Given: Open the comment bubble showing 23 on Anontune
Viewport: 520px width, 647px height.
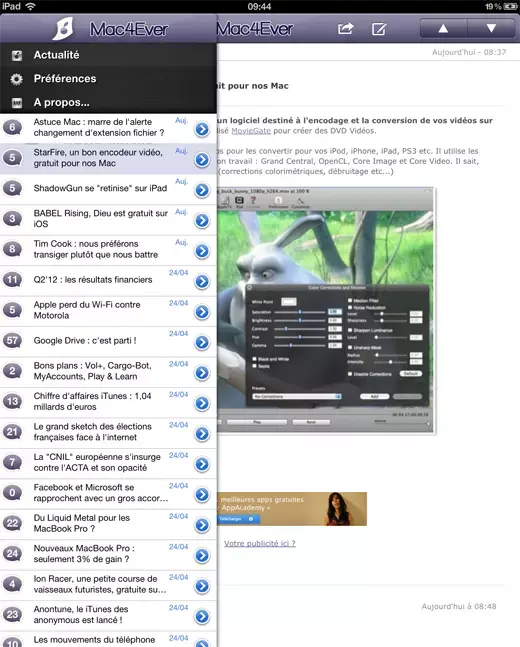Looking at the screenshot, I should pos(12,615).
